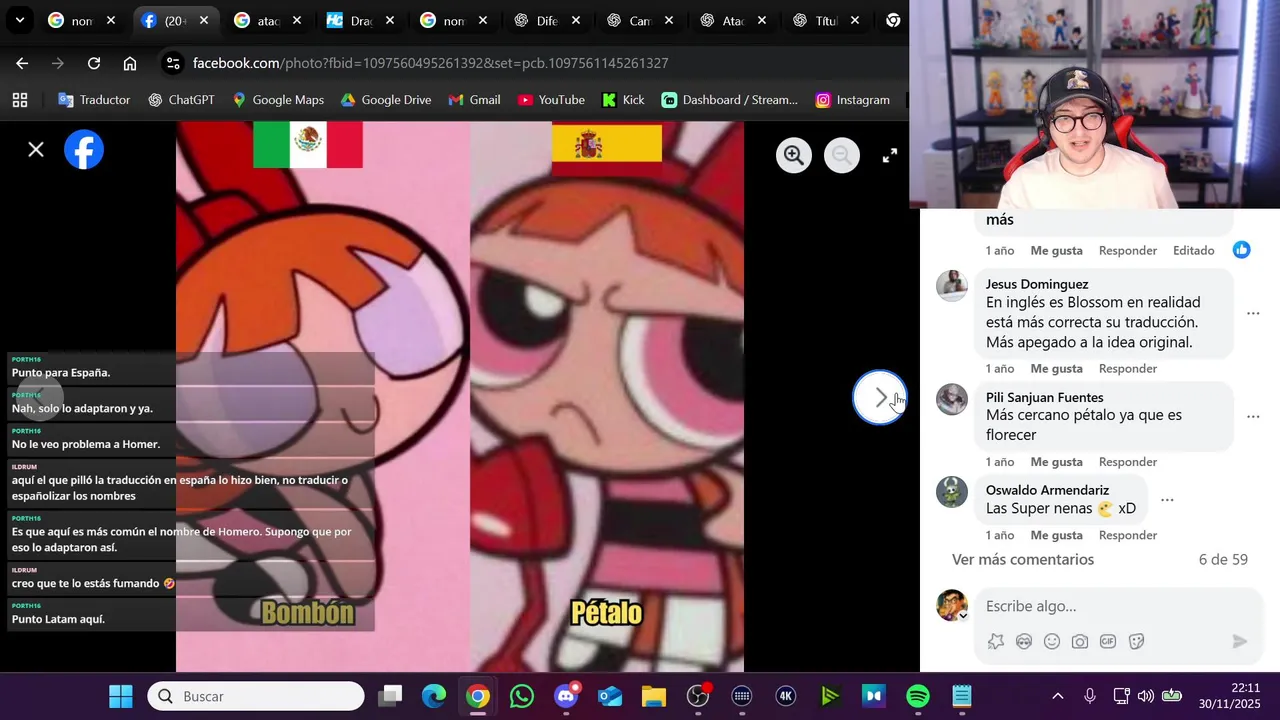Insert an avatar sticker in comment
The height and width of the screenshot is (720, 1280).
(x=1024, y=642)
